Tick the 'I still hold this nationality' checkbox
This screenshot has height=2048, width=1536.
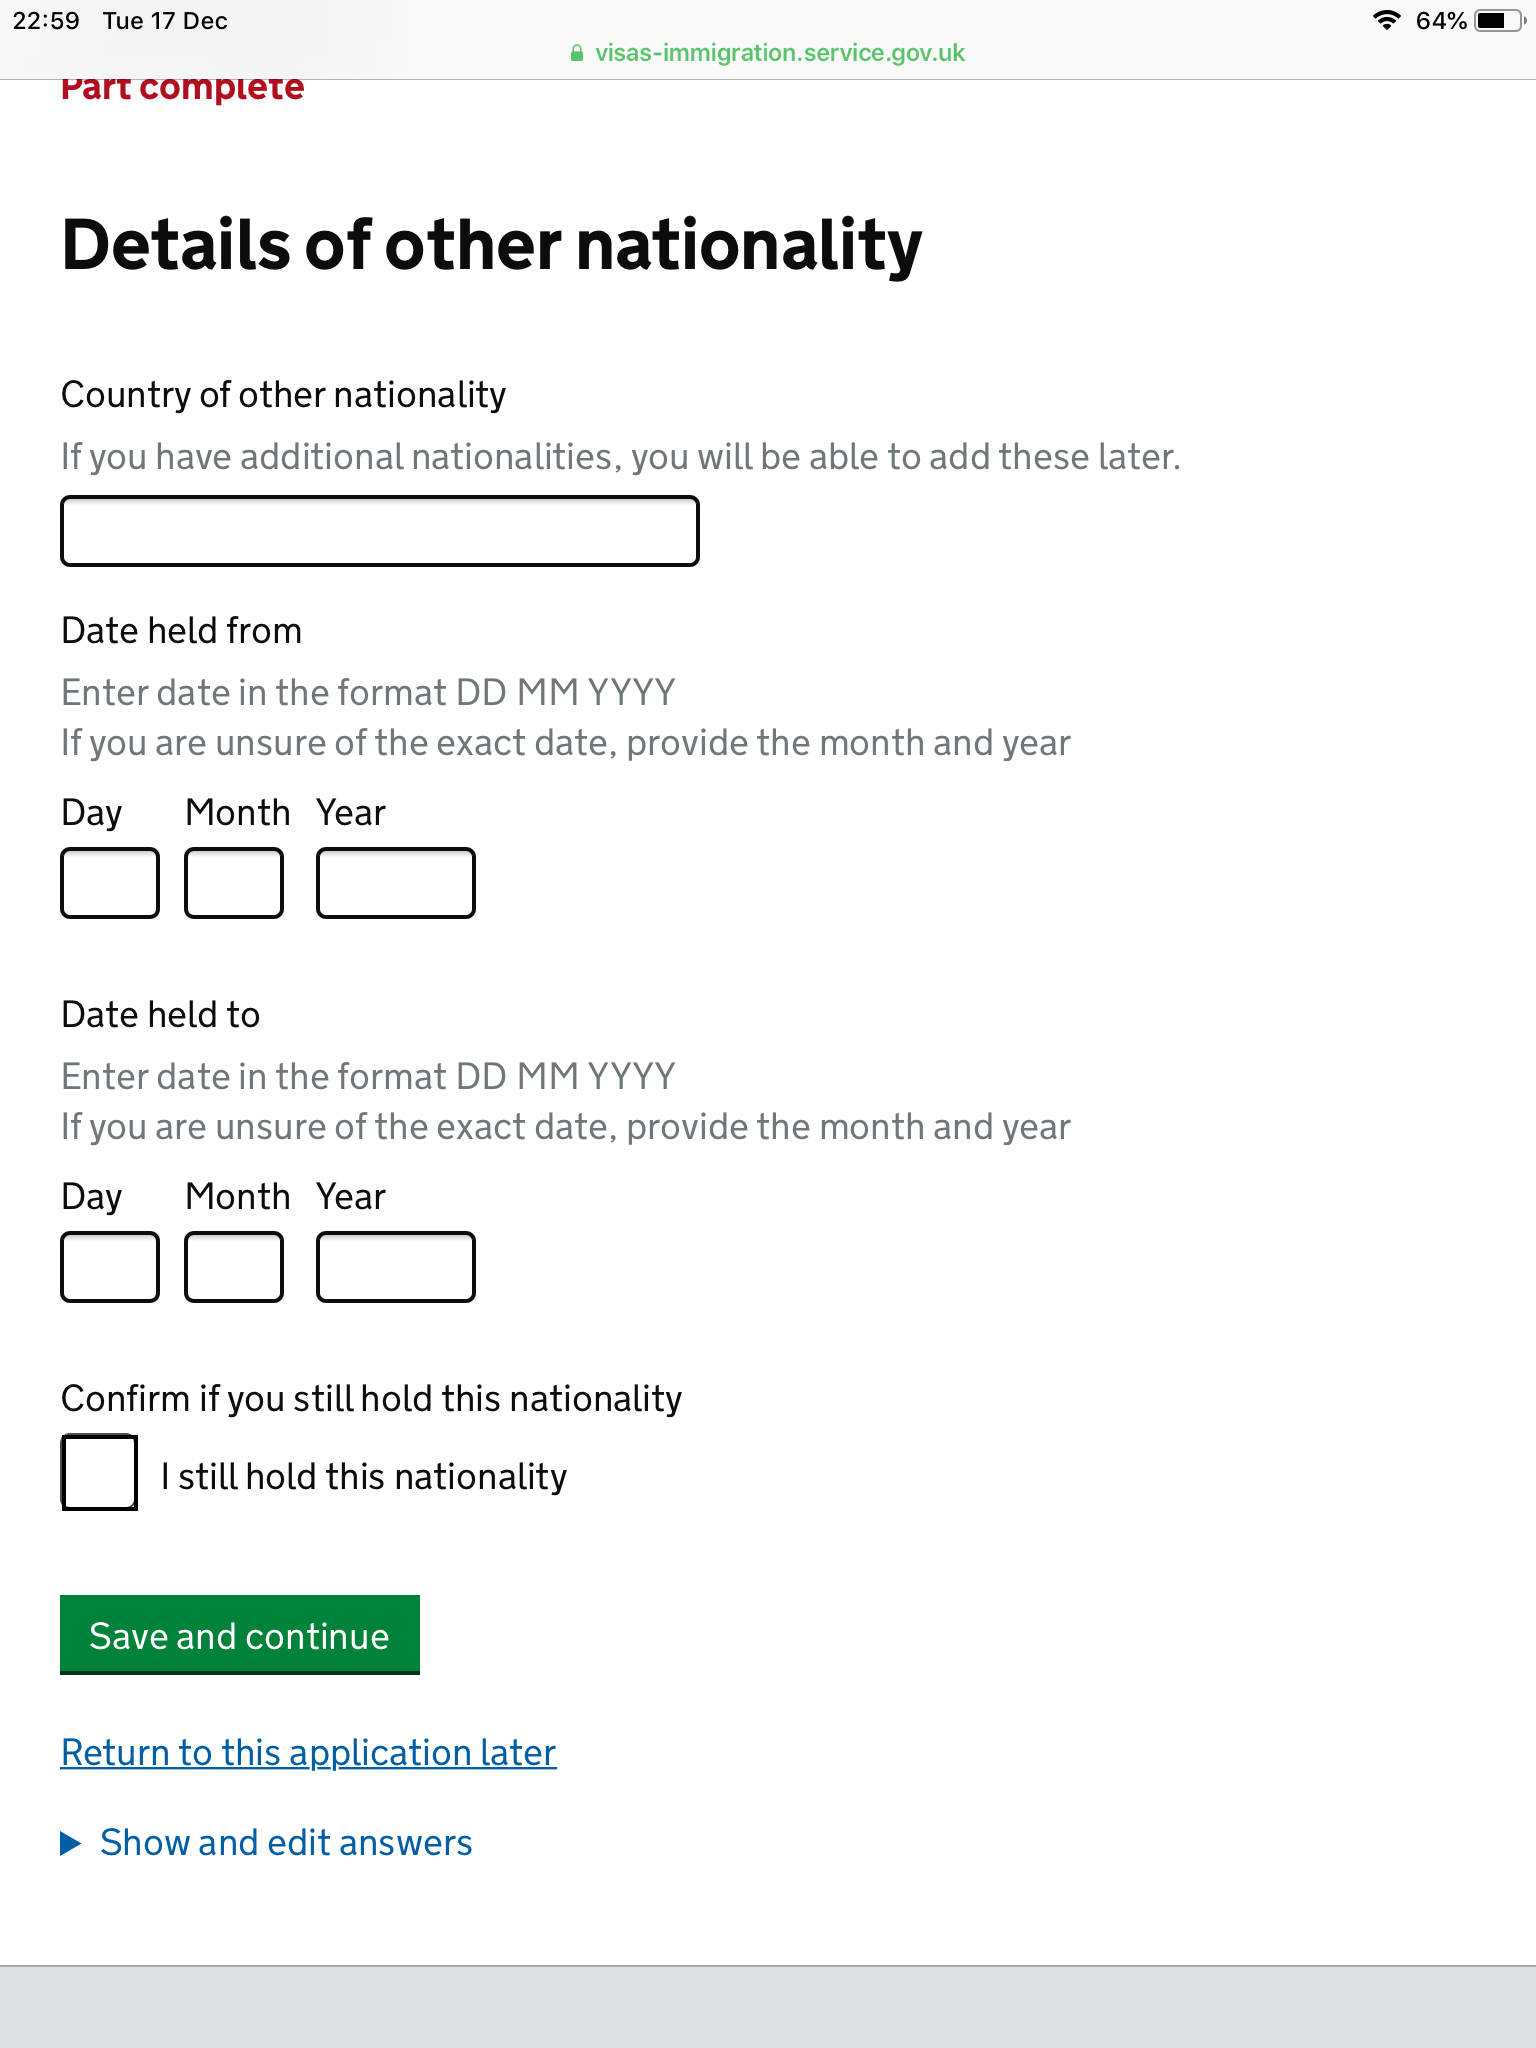[x=100, y=1473]
